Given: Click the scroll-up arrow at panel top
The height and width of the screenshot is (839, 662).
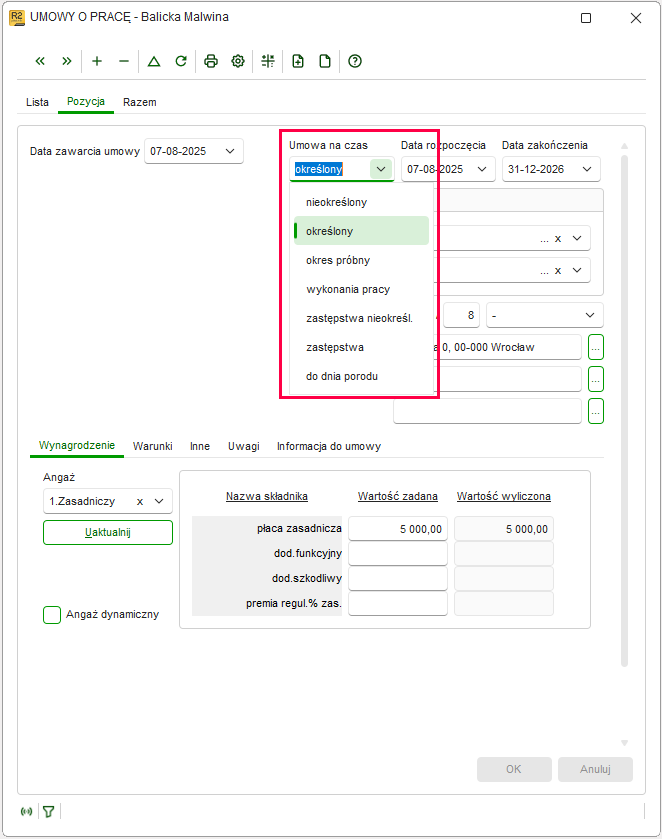Looking at the screenshot, I should tap(624, 146).
